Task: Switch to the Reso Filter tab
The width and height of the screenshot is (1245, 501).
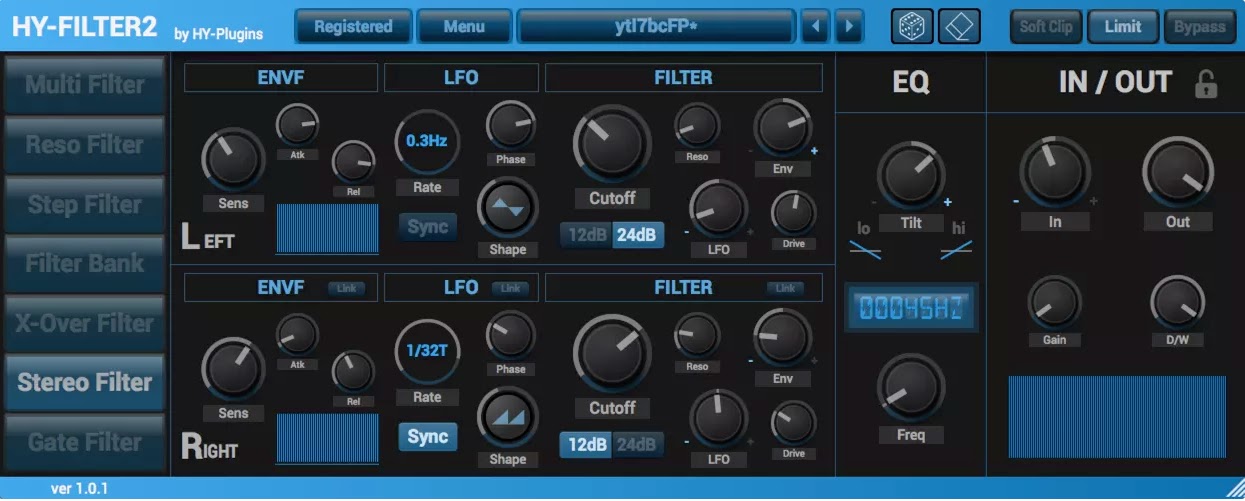Action: coord(85,144)
